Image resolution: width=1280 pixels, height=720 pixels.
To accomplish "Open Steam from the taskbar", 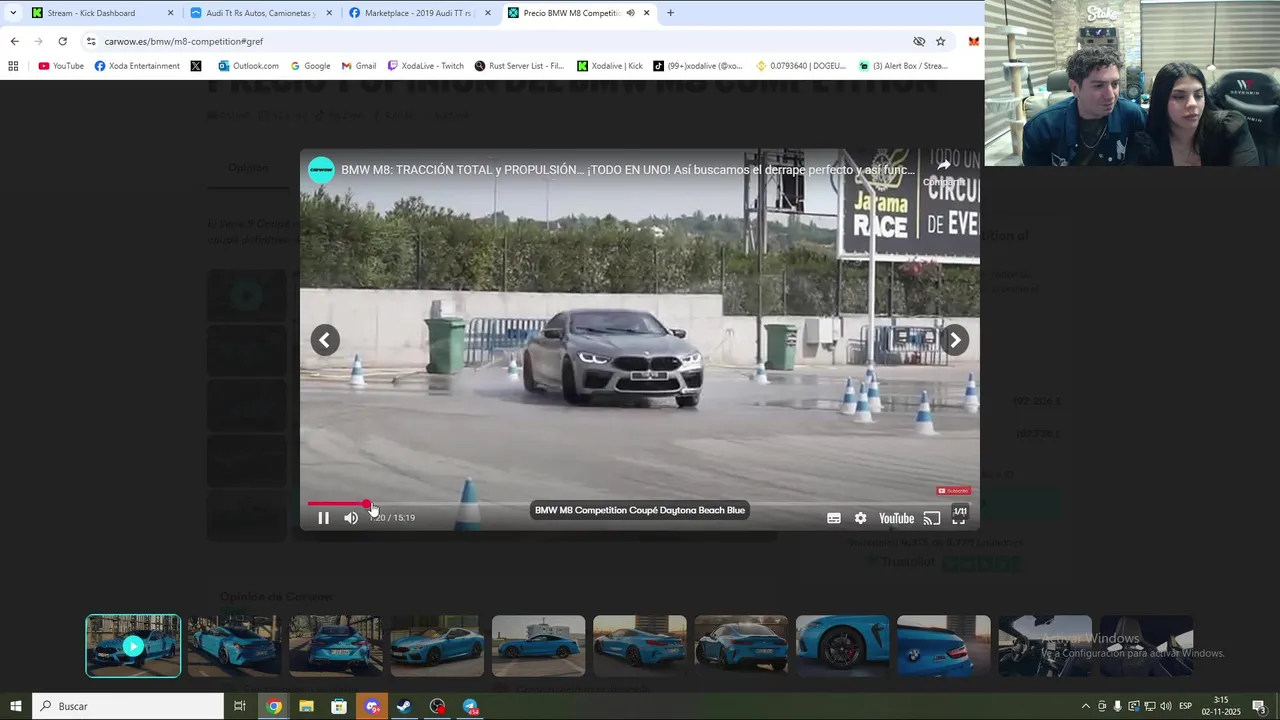I will (x=404, y=706).
